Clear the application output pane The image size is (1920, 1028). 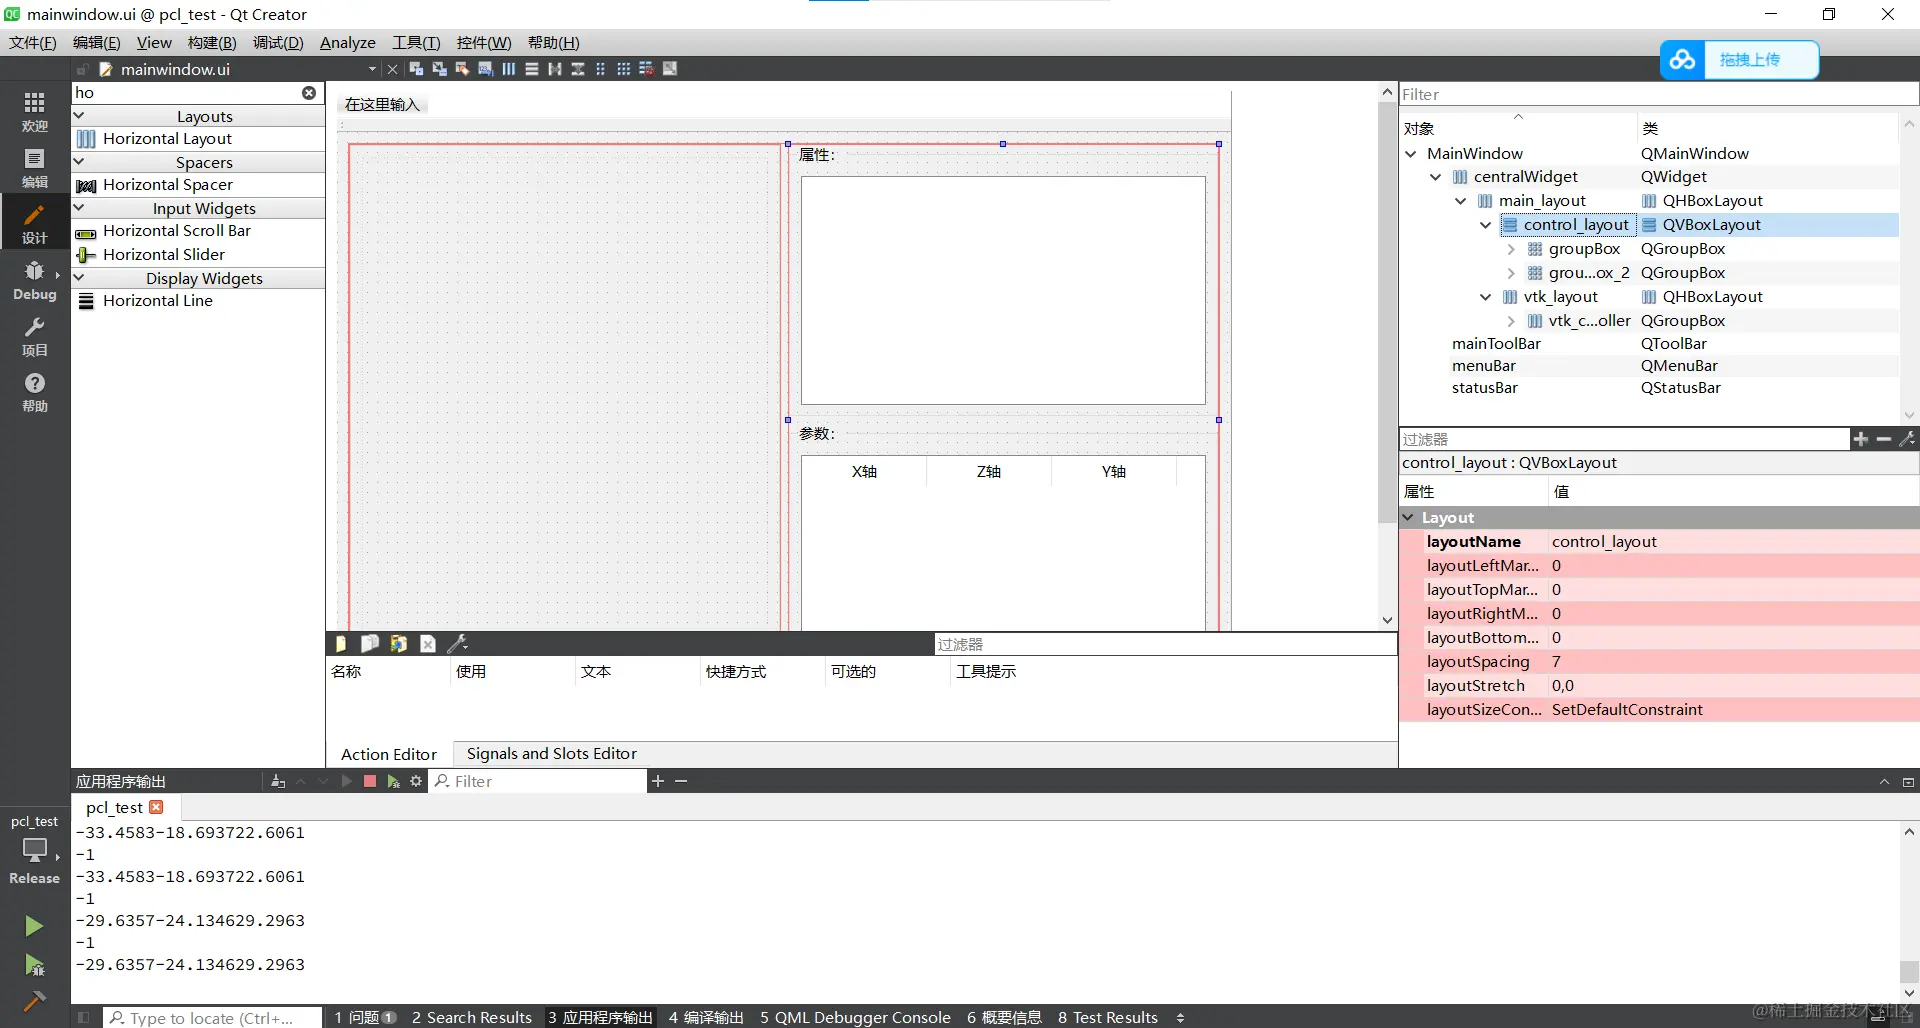click(x=278, y=781)
